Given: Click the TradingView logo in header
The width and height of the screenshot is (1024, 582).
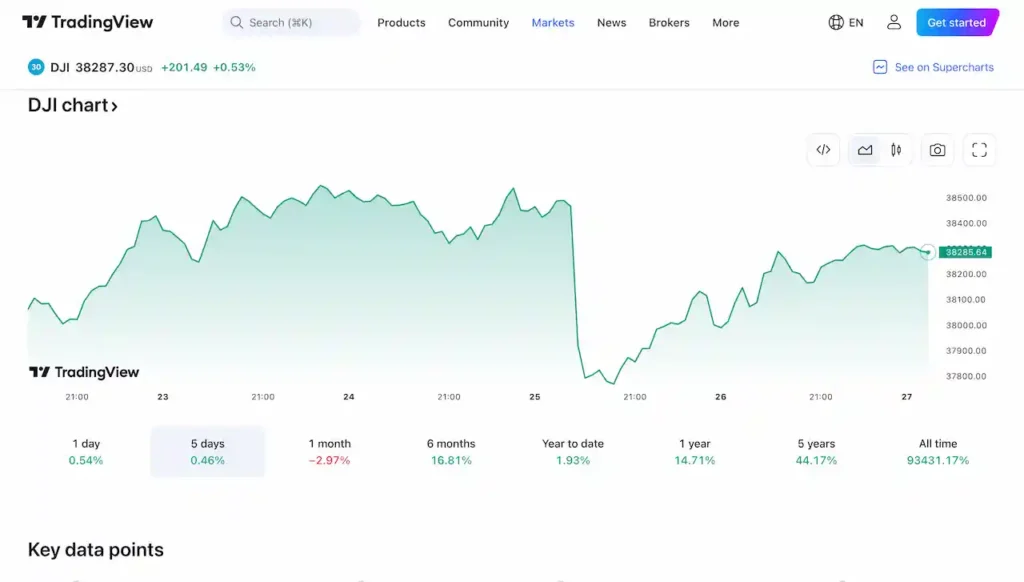Looking at the screenshot, I should coord(87,22).
